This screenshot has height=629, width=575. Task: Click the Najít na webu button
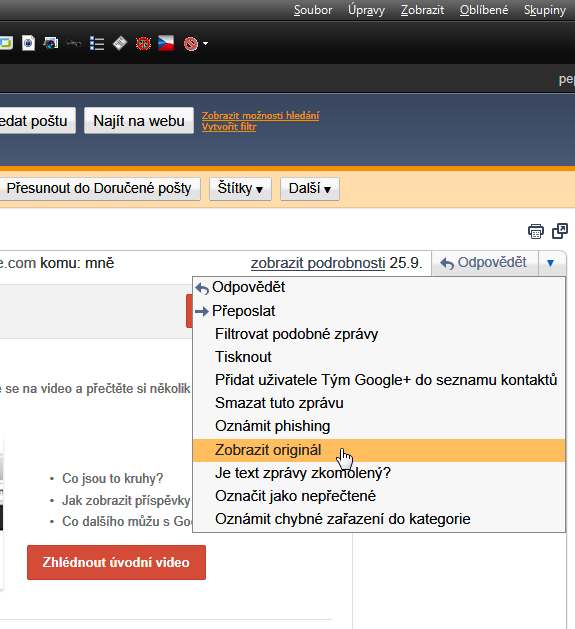pos(139,121)
